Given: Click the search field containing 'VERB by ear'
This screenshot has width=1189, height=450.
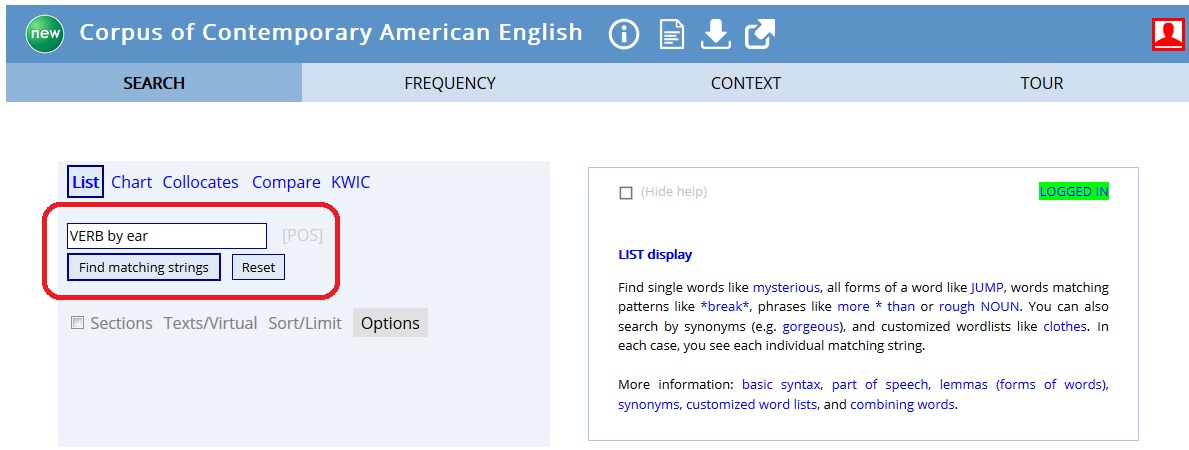Looking at the screenshot, I should tap(167, 236).
